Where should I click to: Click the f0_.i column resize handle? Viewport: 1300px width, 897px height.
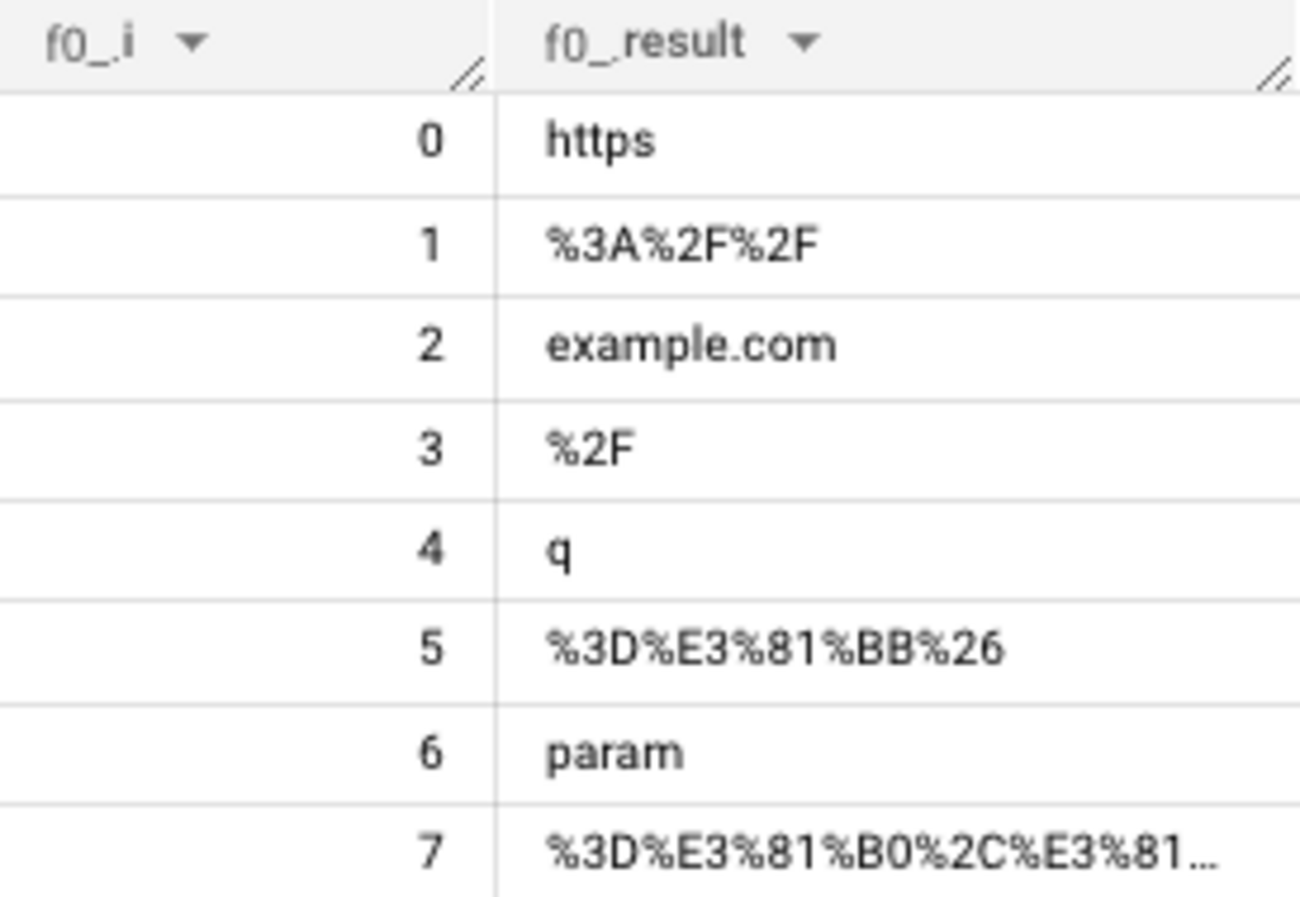[x=468, y=75]
